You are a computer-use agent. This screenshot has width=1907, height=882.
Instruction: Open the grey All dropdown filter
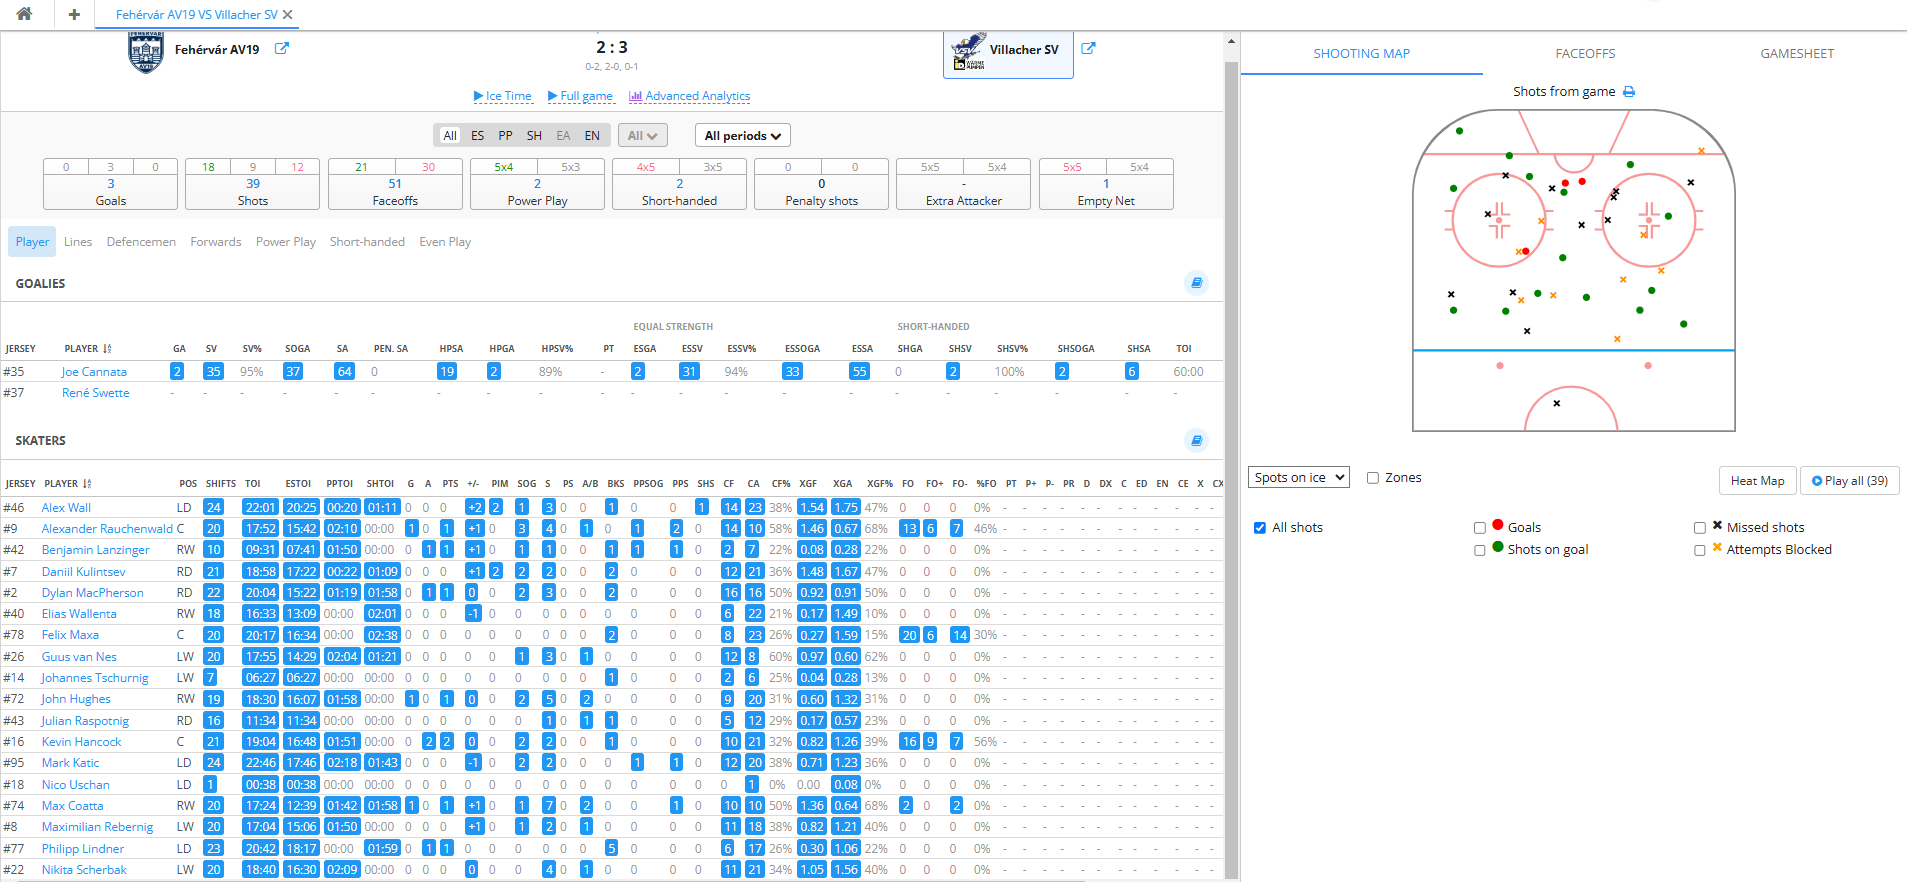coord(642,136)
